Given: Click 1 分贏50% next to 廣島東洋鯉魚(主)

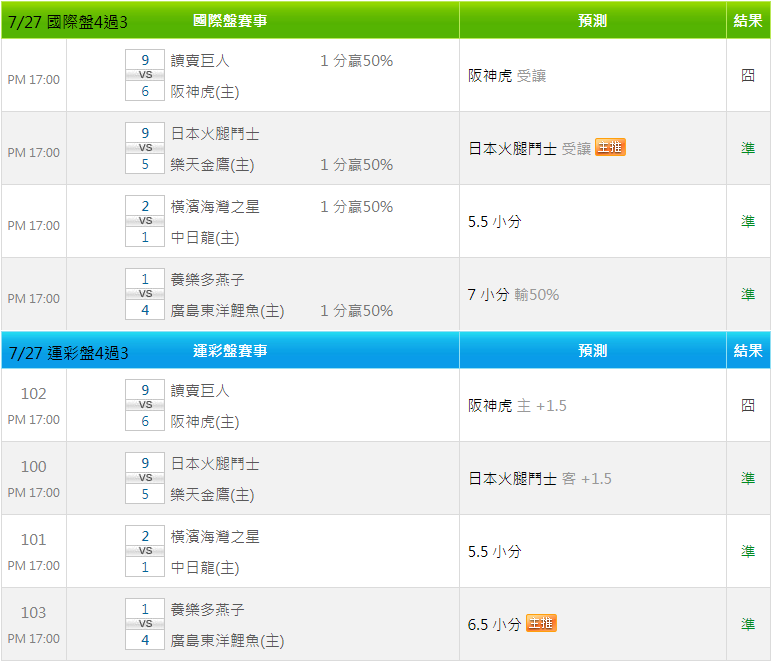Looking at the screenshot, I should point(356,310).
